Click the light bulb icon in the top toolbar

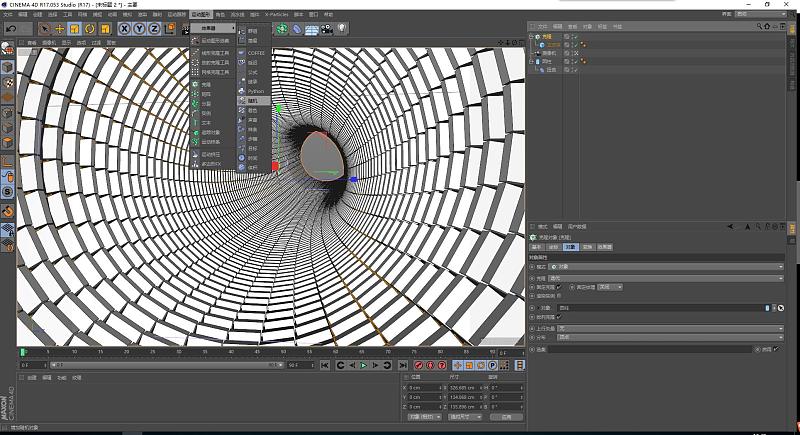342,29
